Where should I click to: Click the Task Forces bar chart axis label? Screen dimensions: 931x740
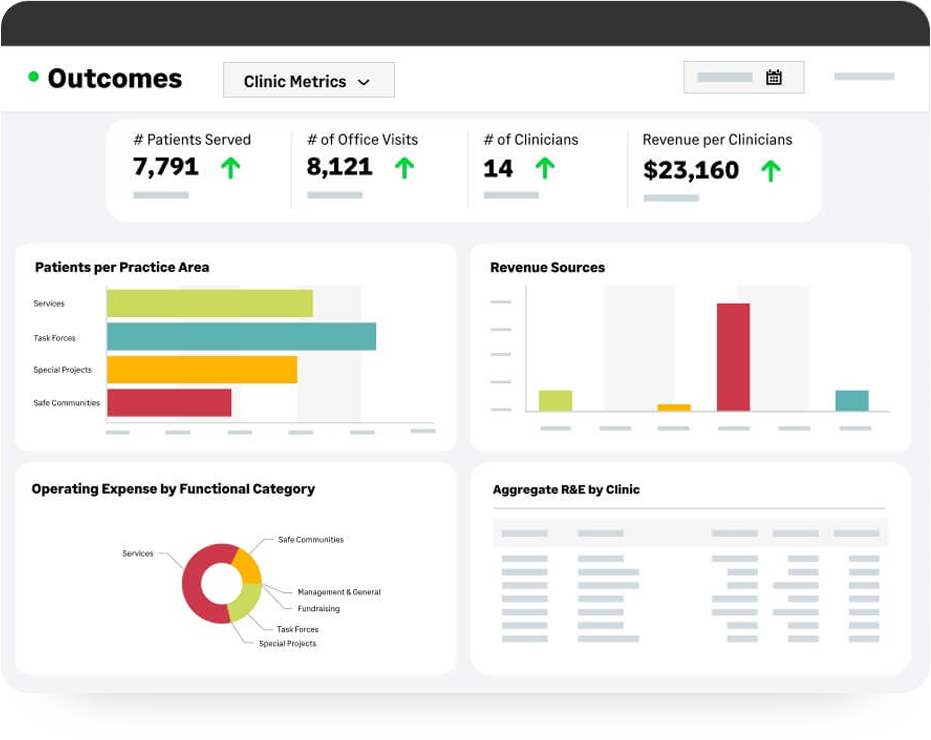[55, 338]
